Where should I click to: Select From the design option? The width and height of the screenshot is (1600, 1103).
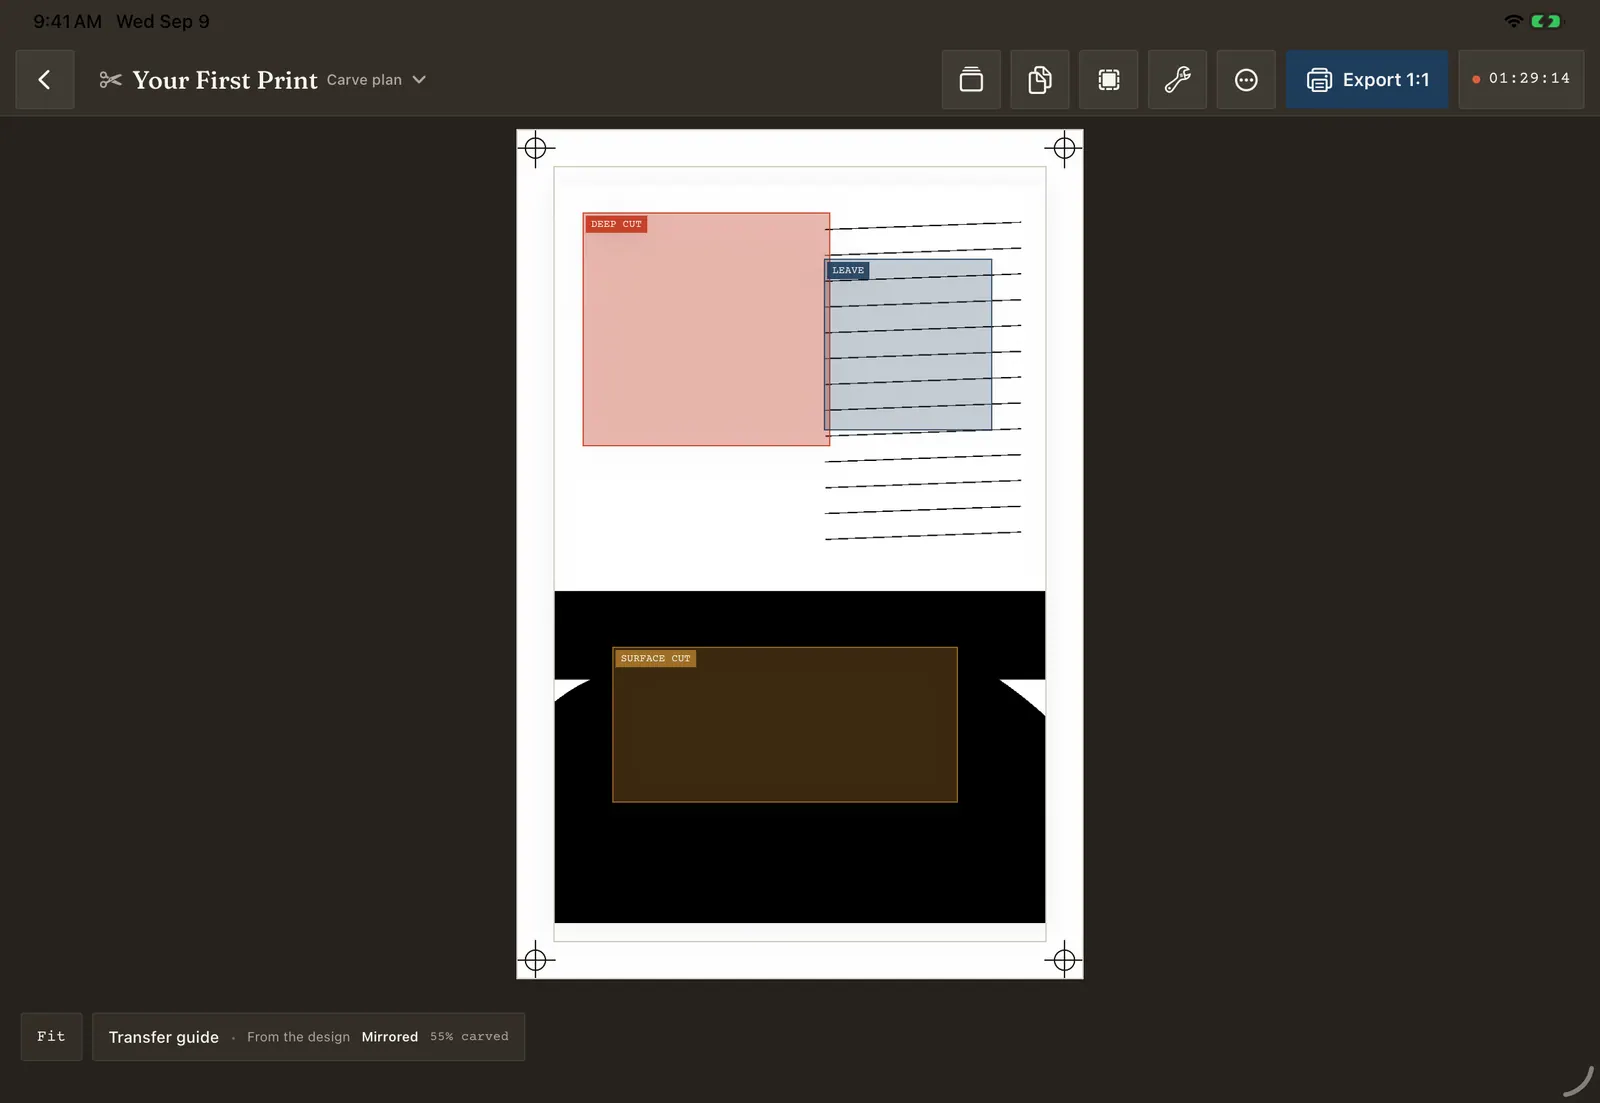coord(298,1037)
